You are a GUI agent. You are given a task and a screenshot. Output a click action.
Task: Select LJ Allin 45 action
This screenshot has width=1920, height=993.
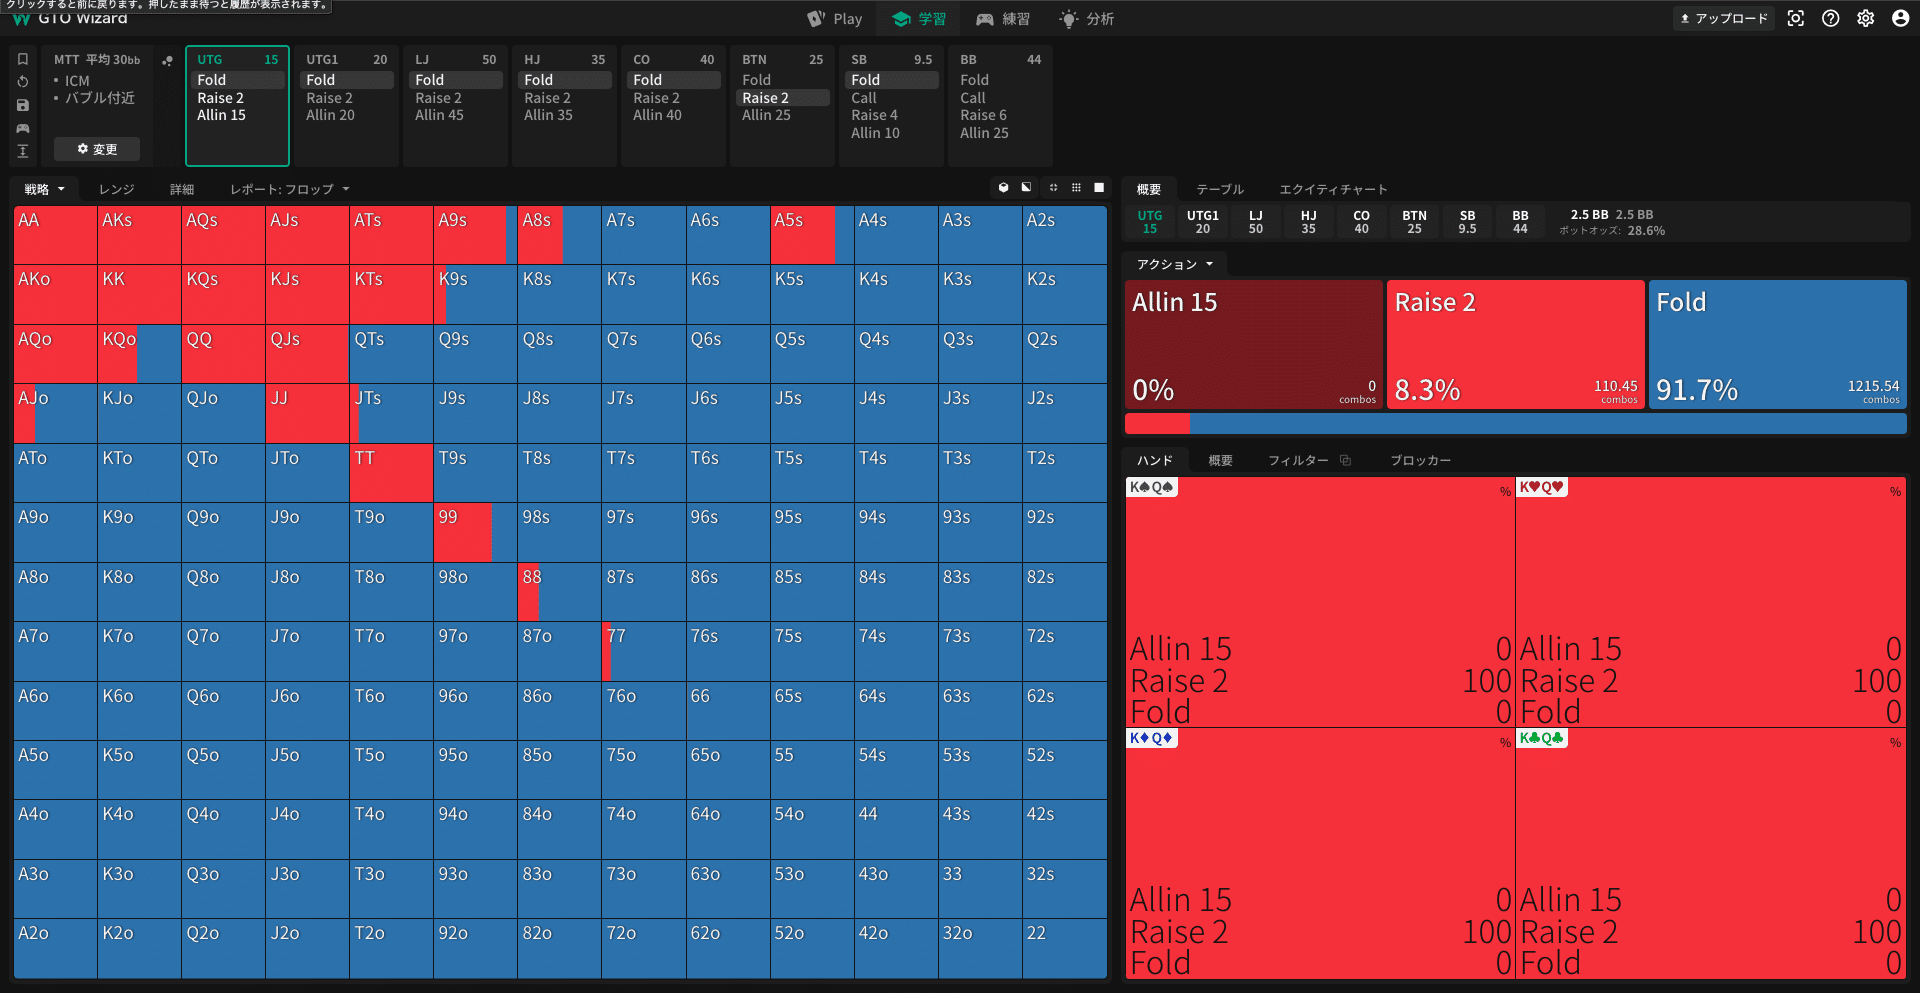456,115
